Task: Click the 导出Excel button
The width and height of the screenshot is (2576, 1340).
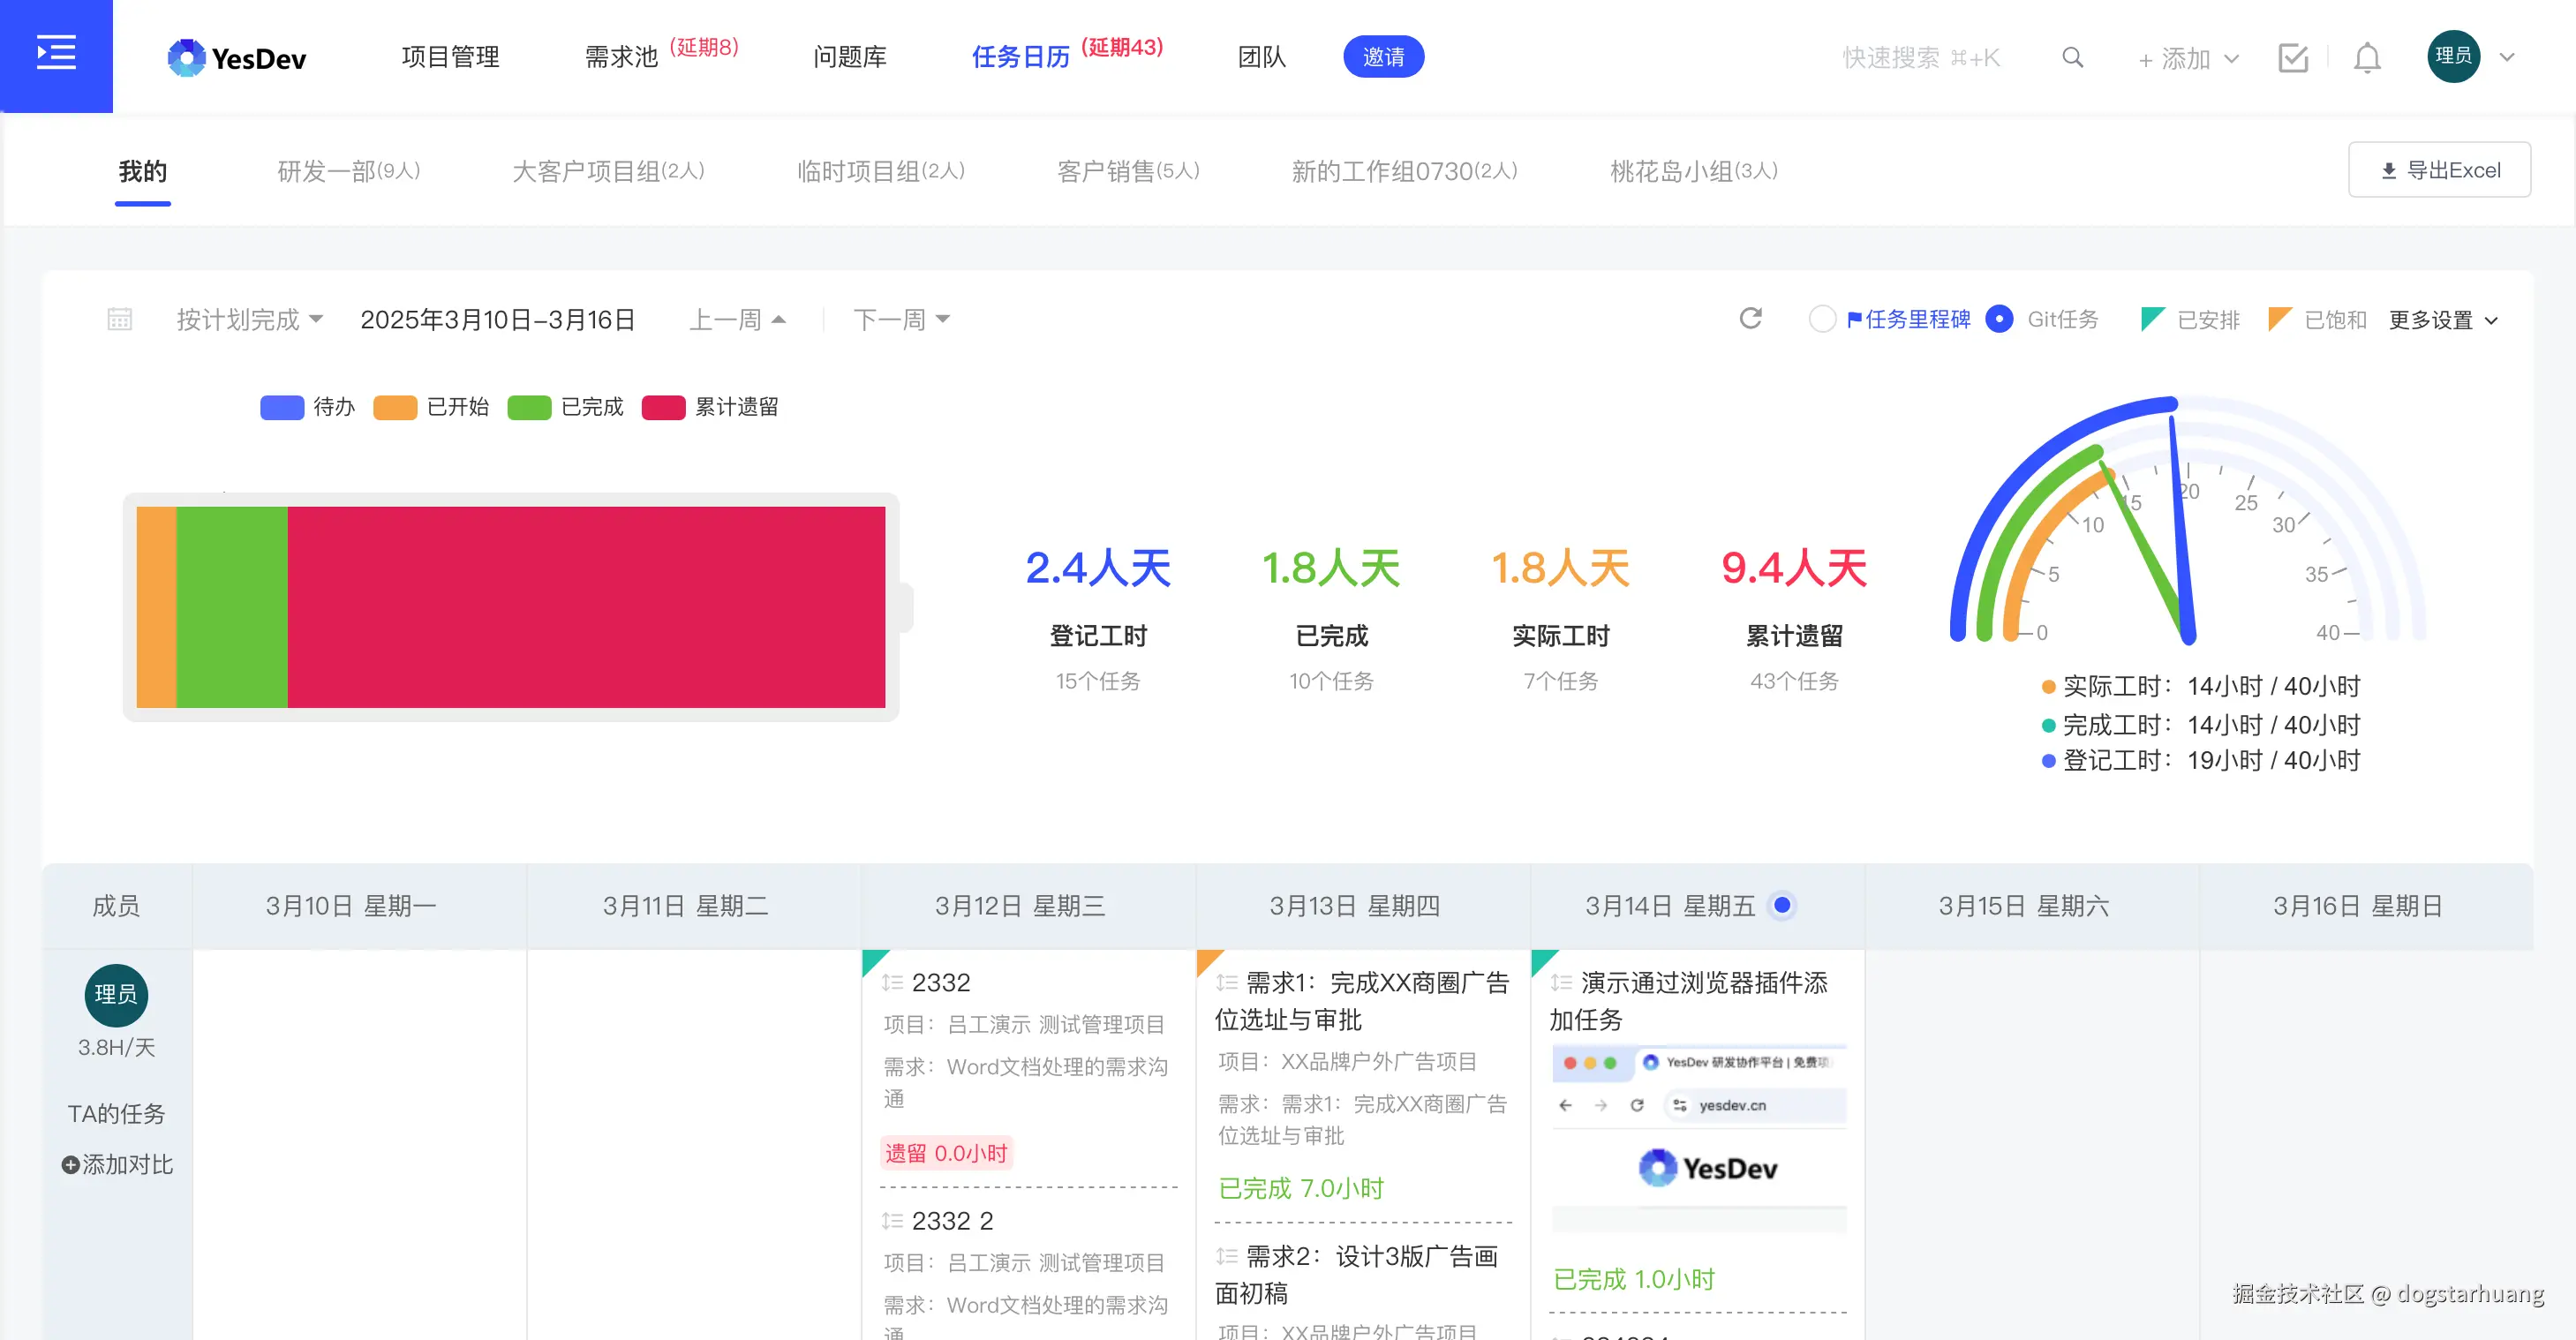Action: coord(2439,169)
